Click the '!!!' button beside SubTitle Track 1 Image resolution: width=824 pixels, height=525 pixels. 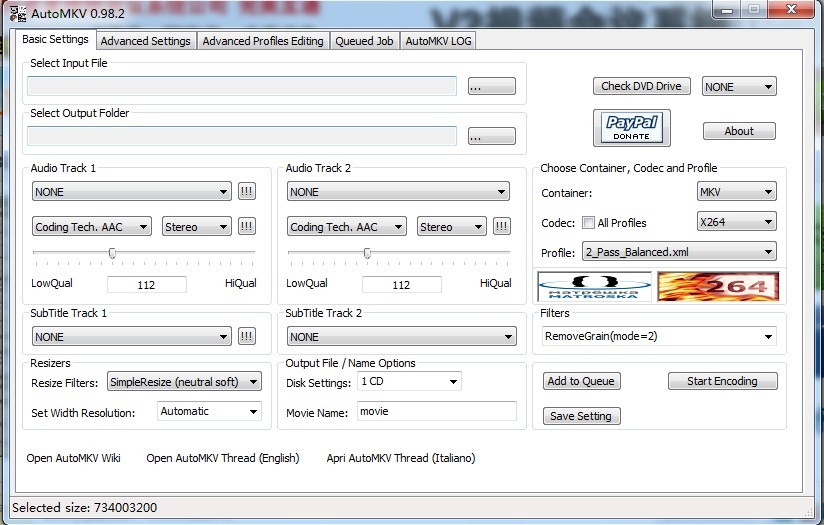point(246,337)
